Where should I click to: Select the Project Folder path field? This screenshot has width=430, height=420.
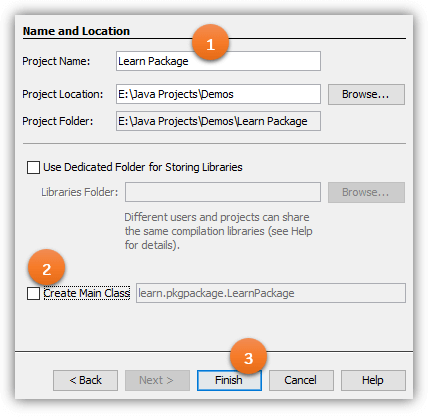click(218, 121)
